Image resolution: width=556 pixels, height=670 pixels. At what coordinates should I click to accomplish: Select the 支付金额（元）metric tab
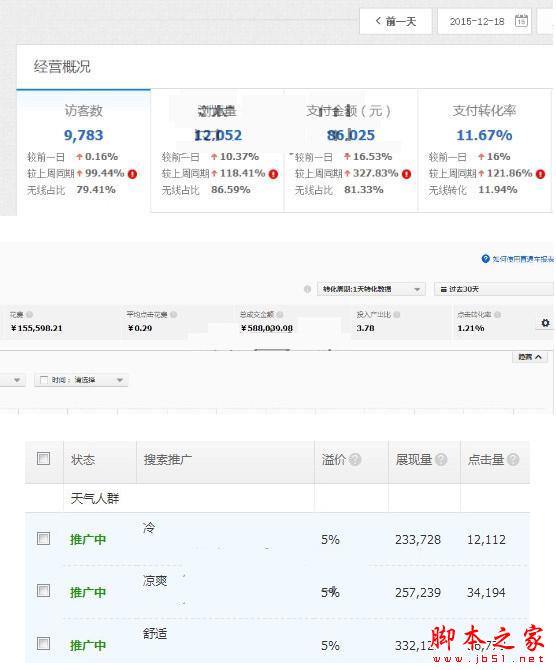point(351,150)
